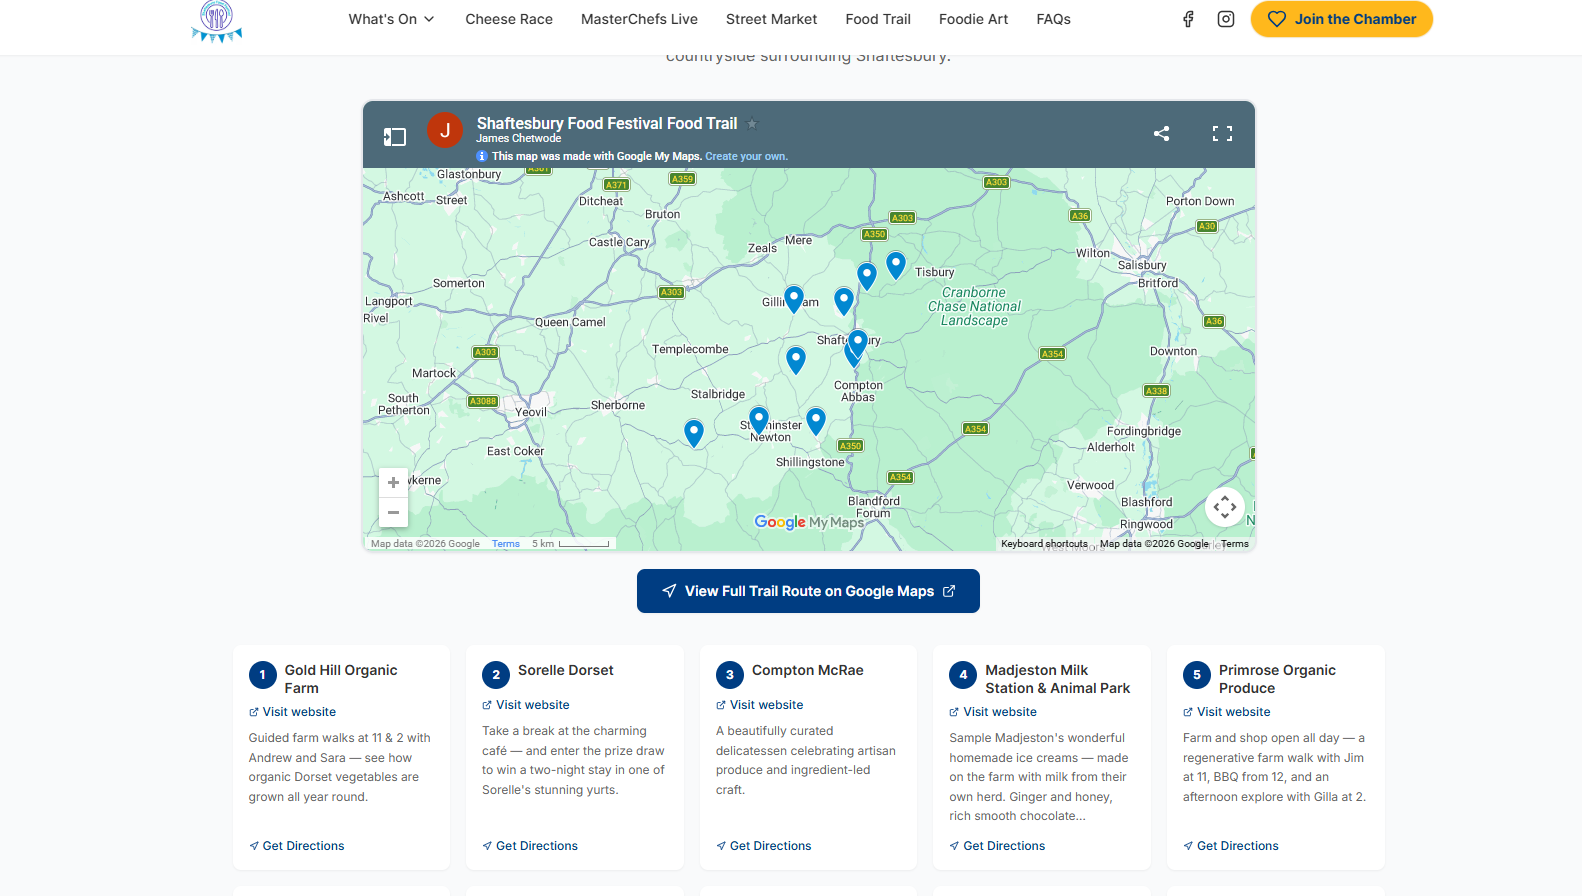The image size is (1582, 896).
Task: Click the Blandford Forum label on the map
Action: (874, 507)
